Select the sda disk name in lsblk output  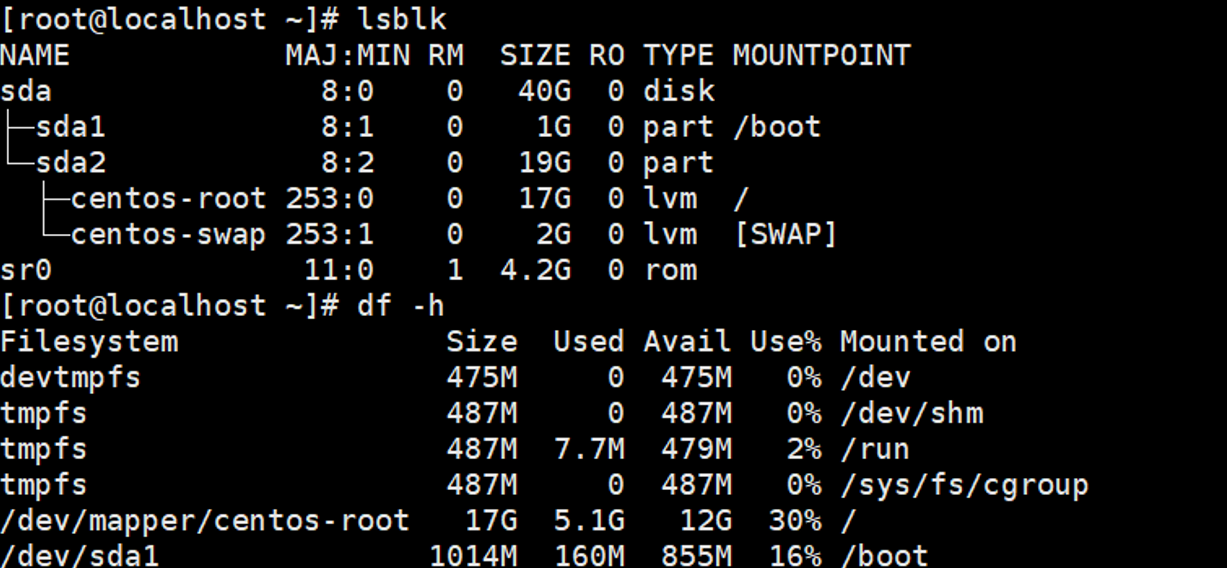[26, 91]
